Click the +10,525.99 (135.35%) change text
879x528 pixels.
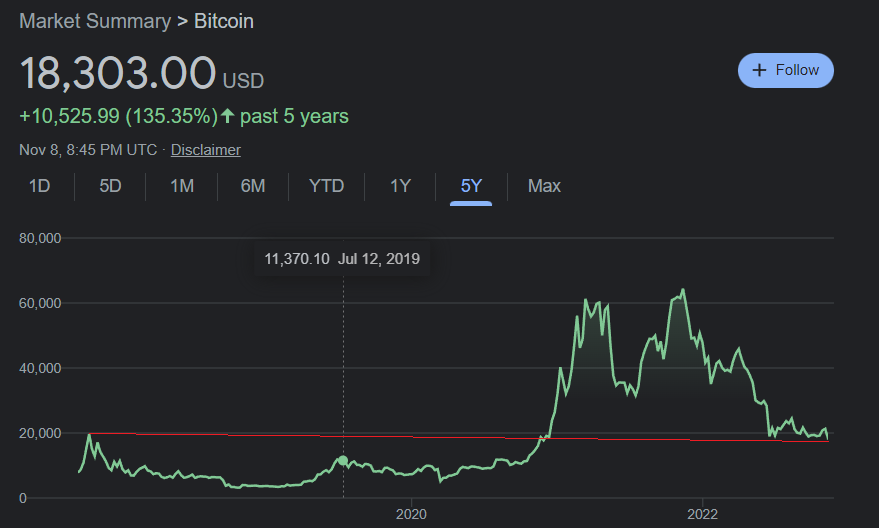pos(118,116)
